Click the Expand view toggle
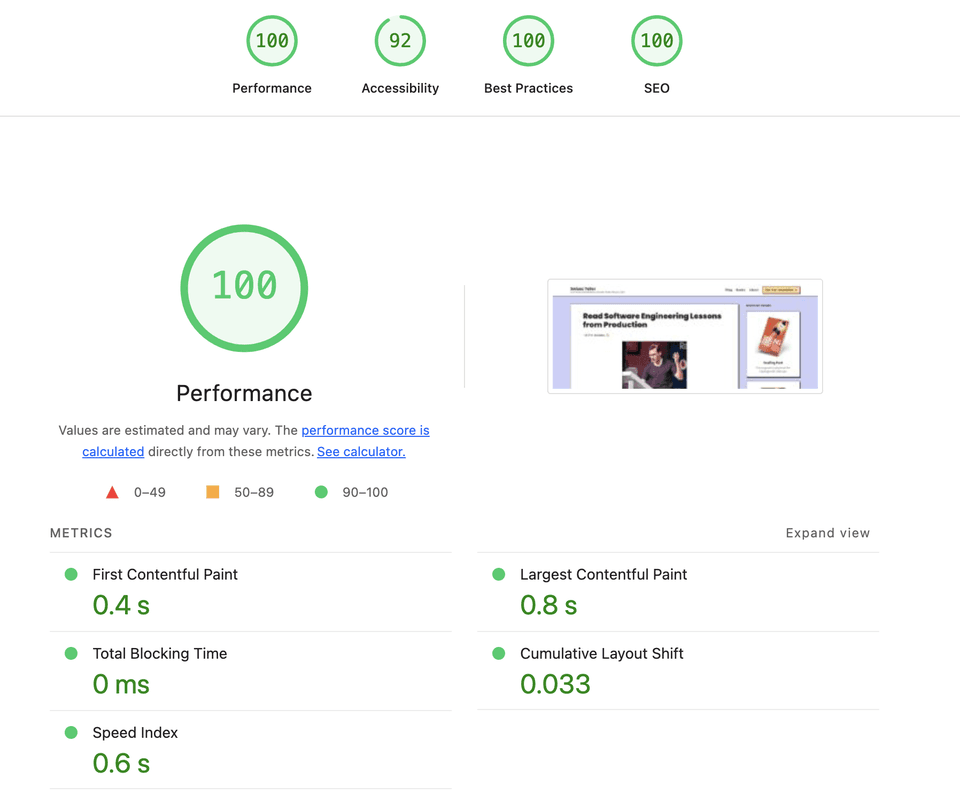This screenshot has height=800, width=960. pos(828,533)
